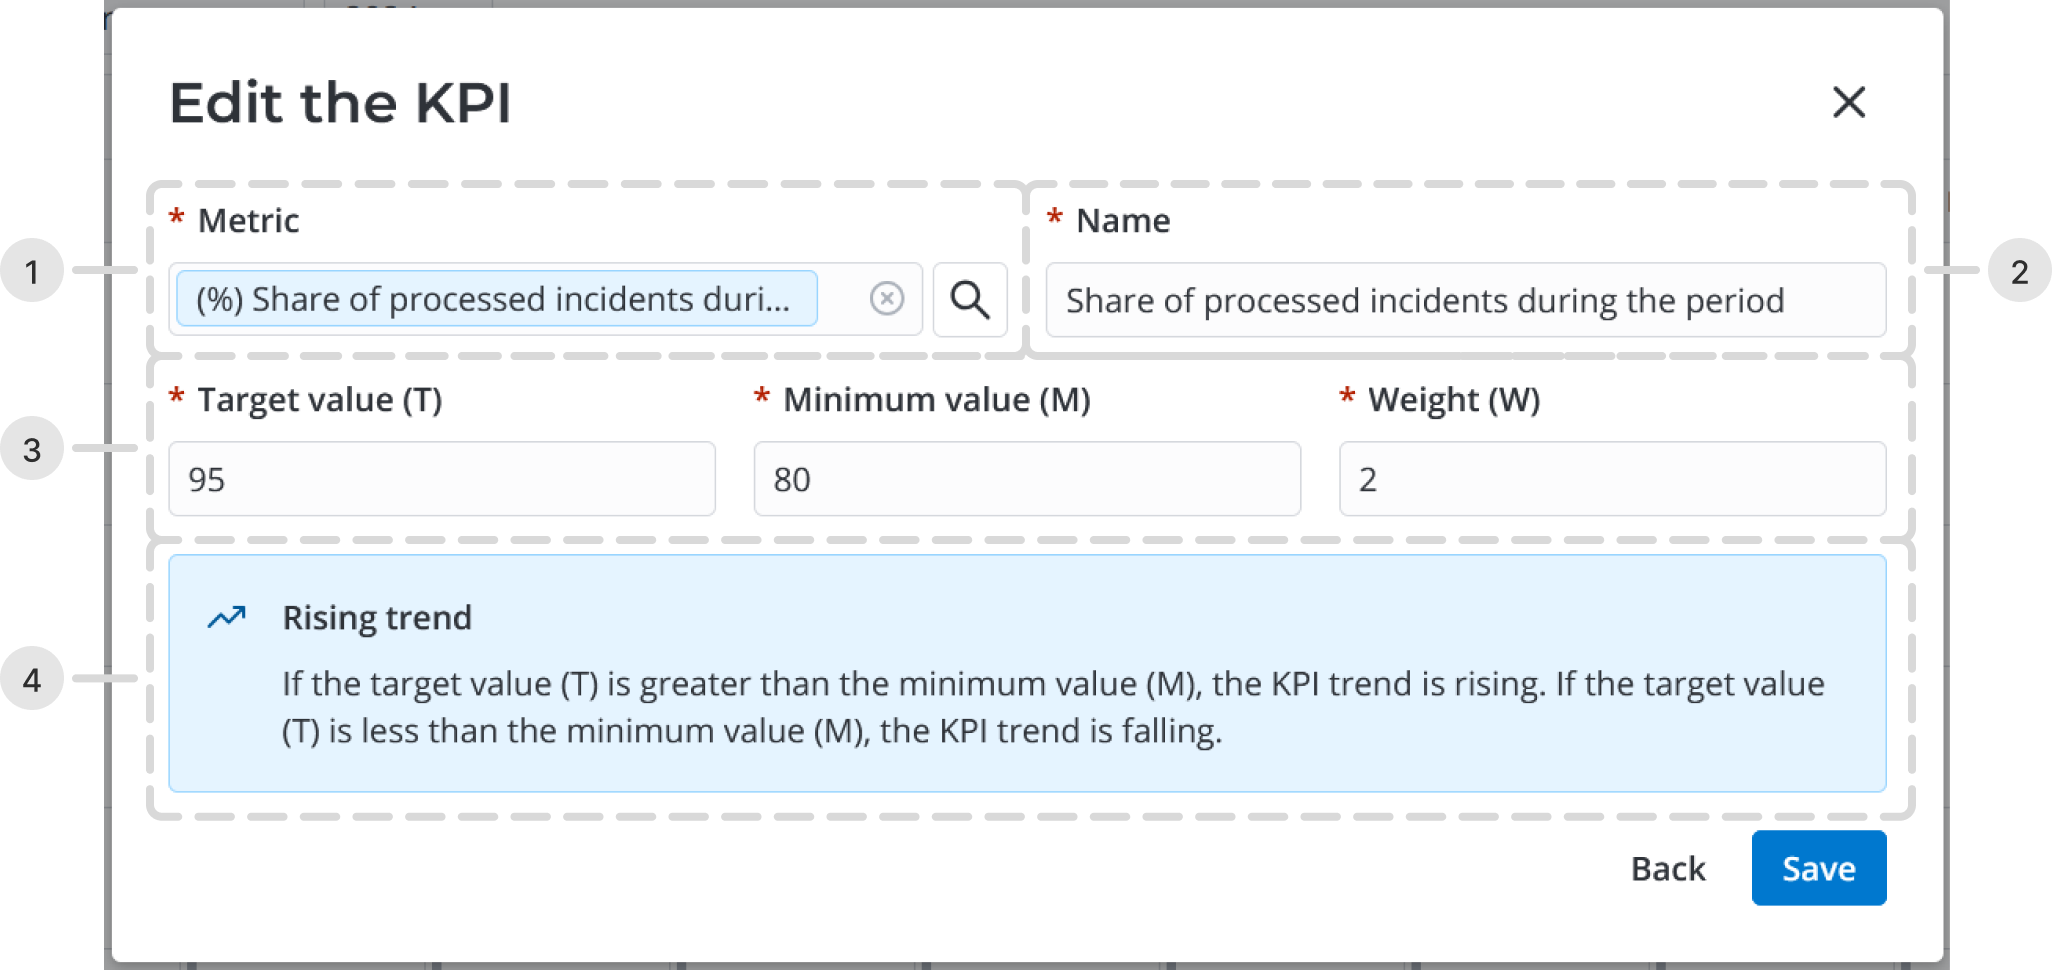Click the Name input field
Image resolution: width=2052 pixels, height=970 pixels.
(x=1465, y=300)
